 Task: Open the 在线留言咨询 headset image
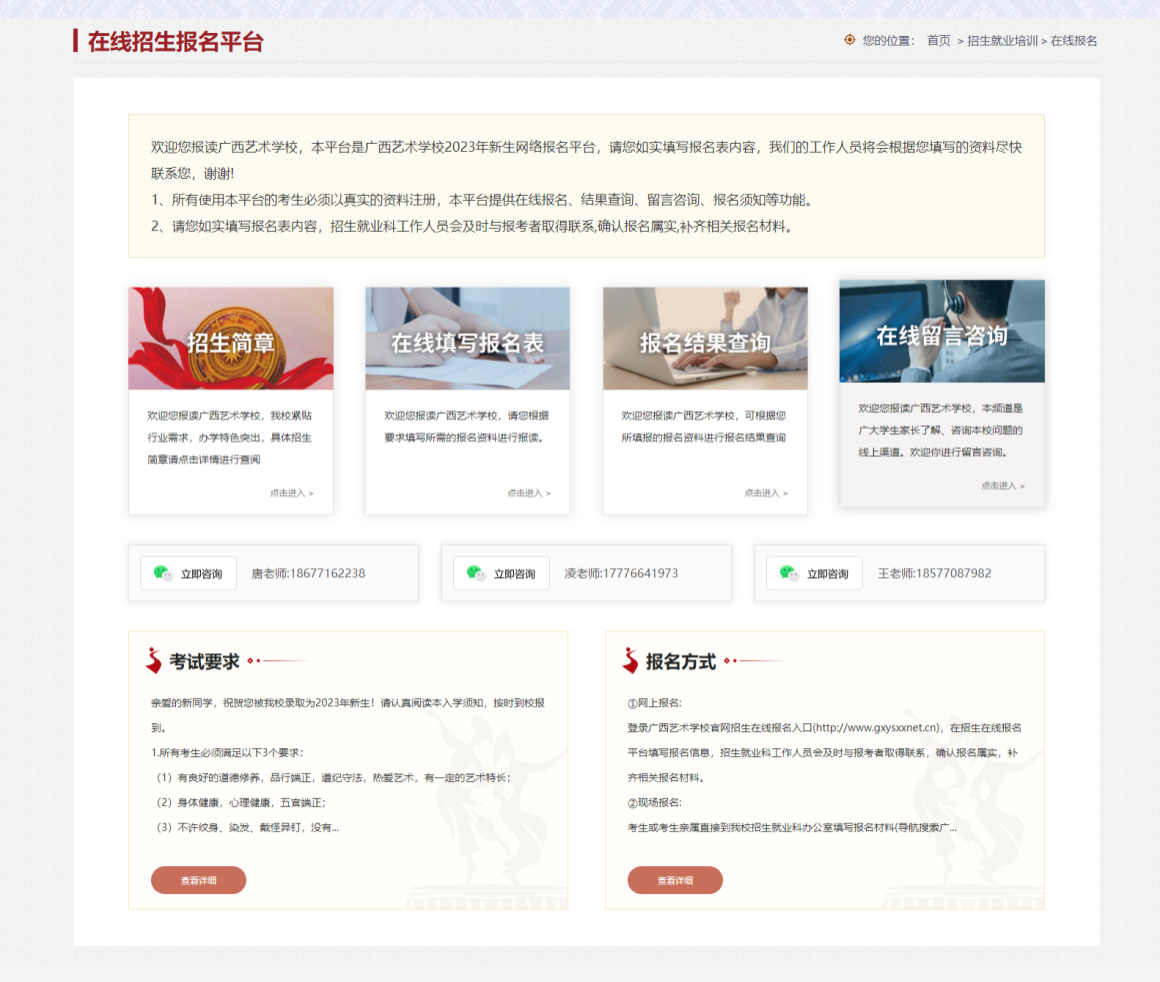[x=941, y=330]
